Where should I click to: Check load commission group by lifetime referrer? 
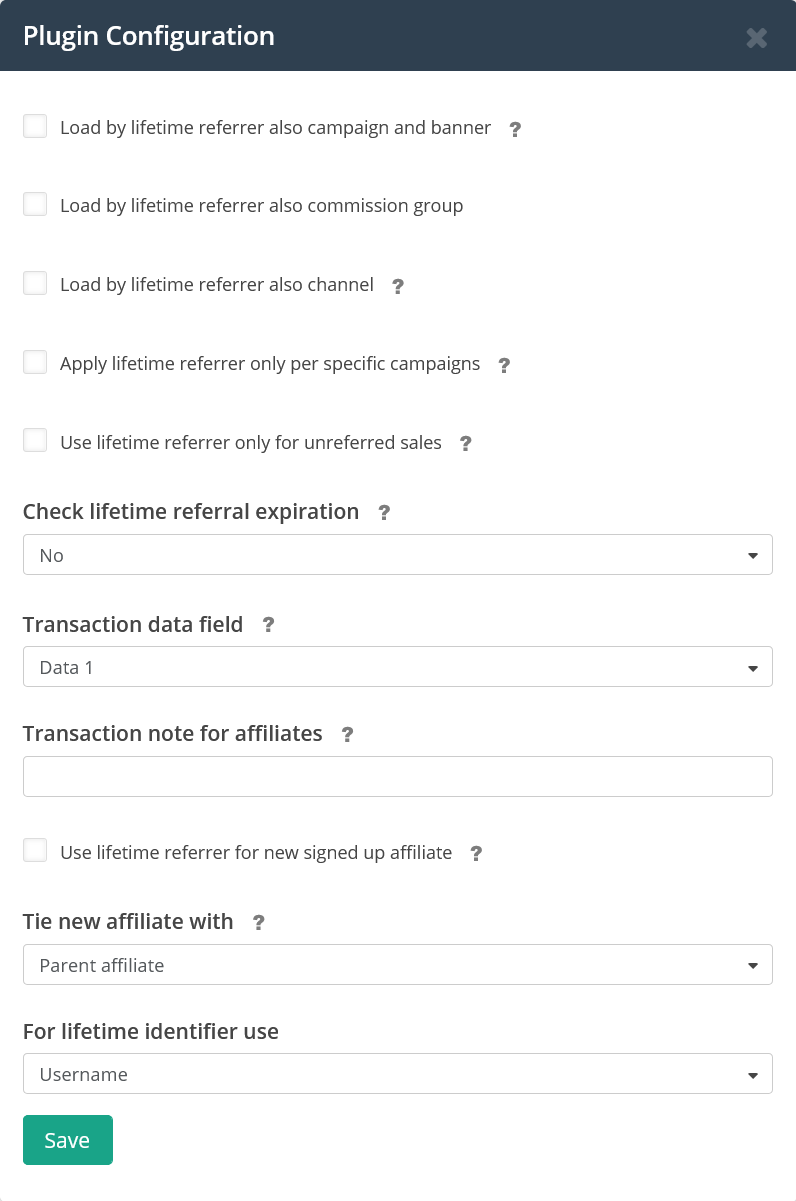pos(35,204)
